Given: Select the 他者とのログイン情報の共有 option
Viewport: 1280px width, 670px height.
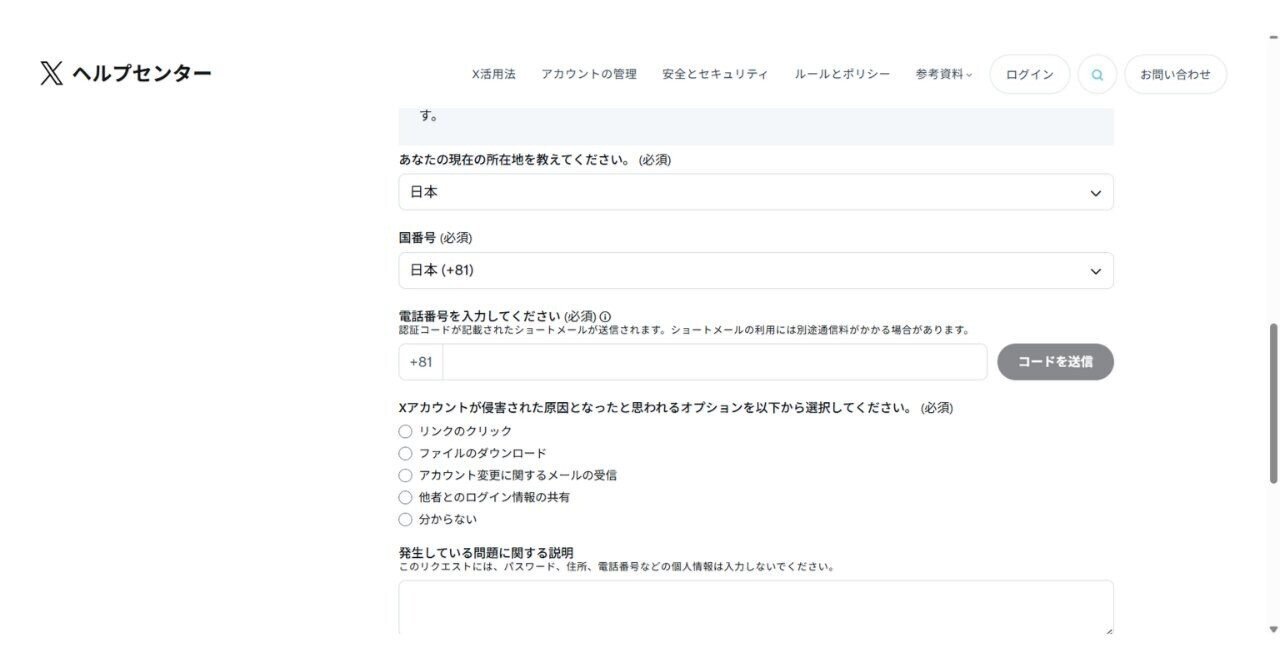Looking at the screenshot, I should [406, 497].
